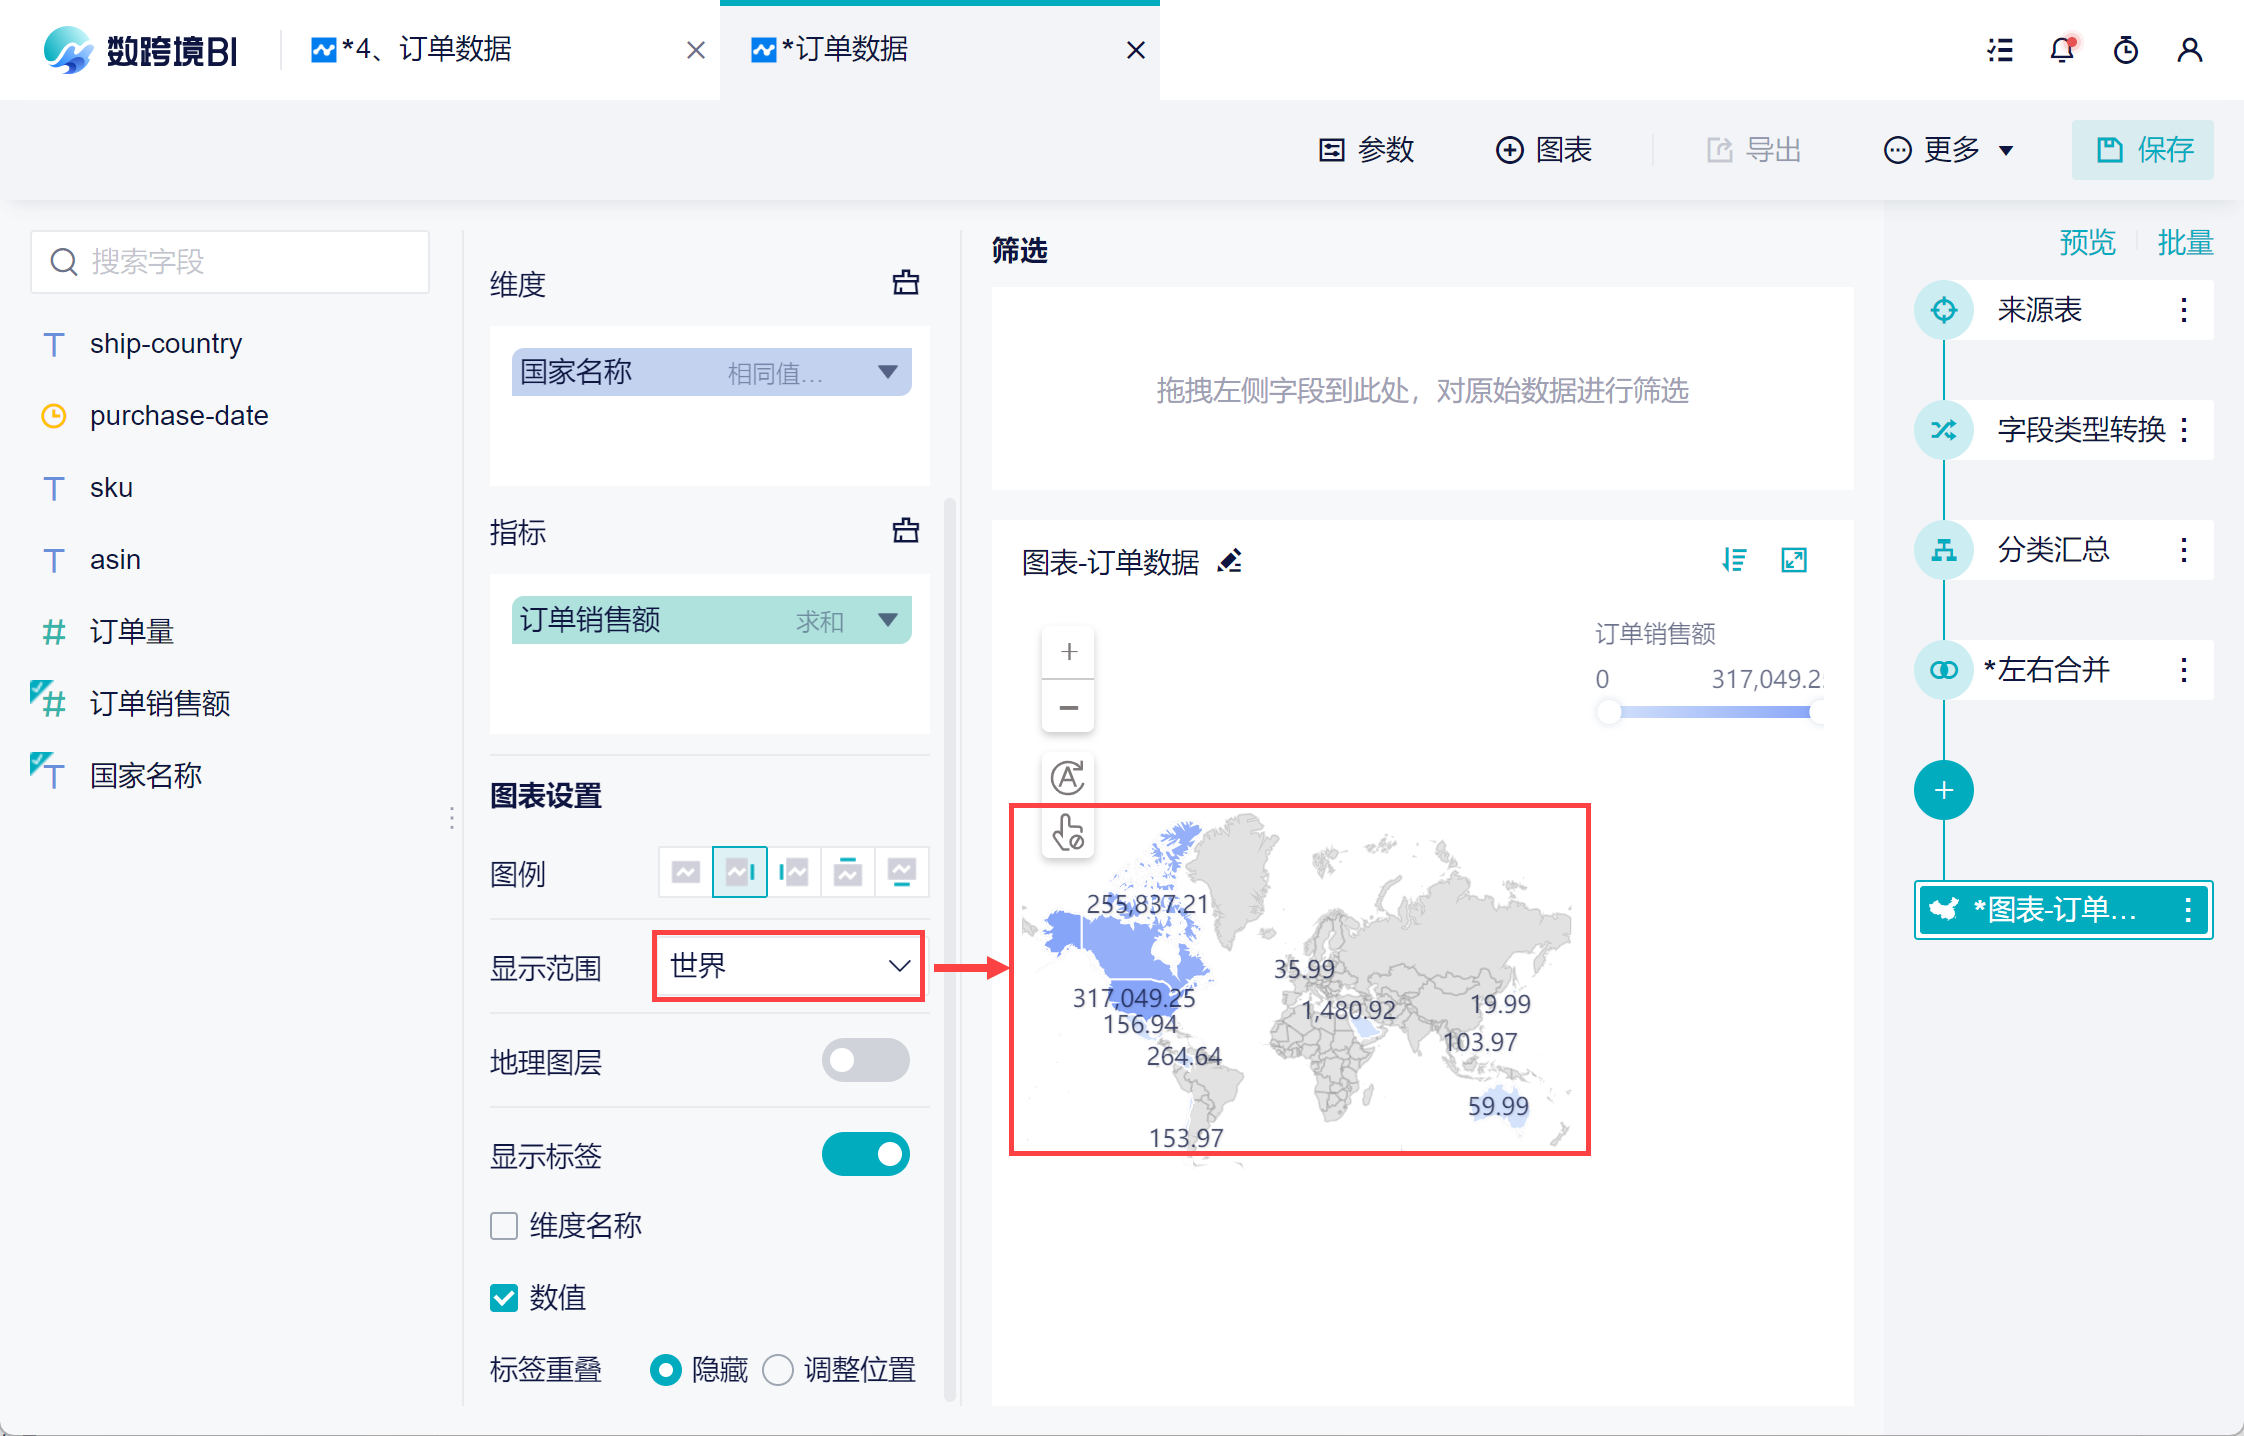Click the edit pencil beside chart title
Screen dimensions: 2244x1436
pos(1230,561)
